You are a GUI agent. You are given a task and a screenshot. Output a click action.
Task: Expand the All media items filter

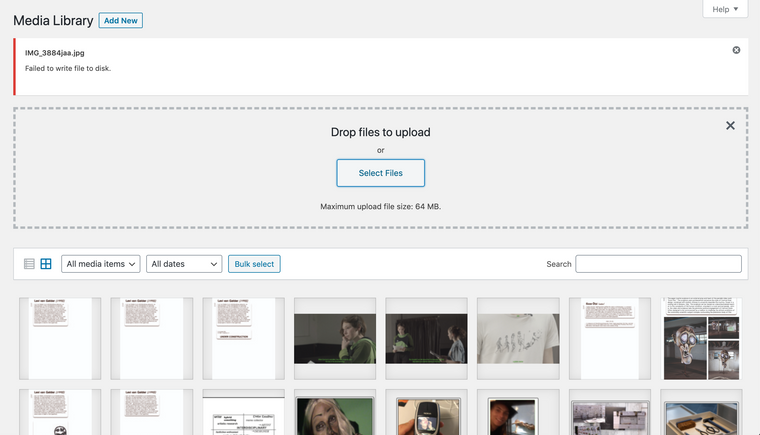coord(100,264)
